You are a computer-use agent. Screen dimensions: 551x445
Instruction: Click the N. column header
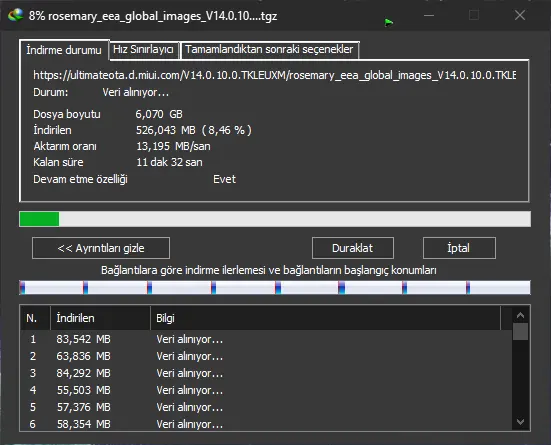[x=35, y=318]
